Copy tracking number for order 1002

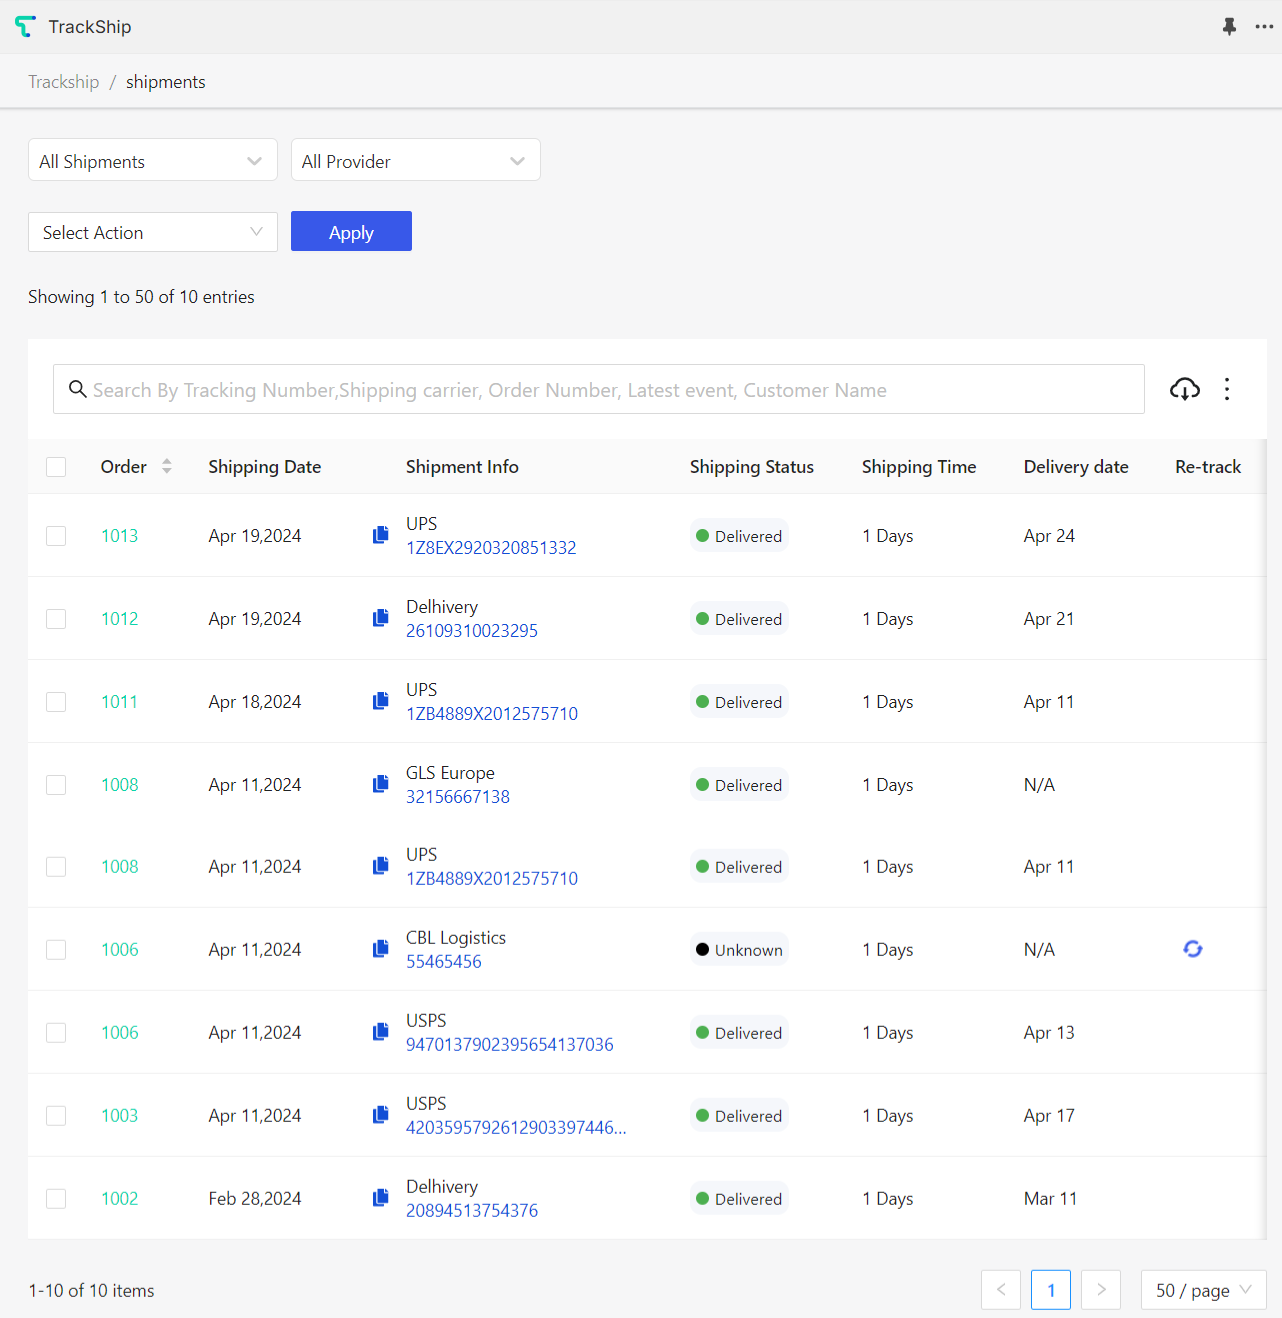380,1197
